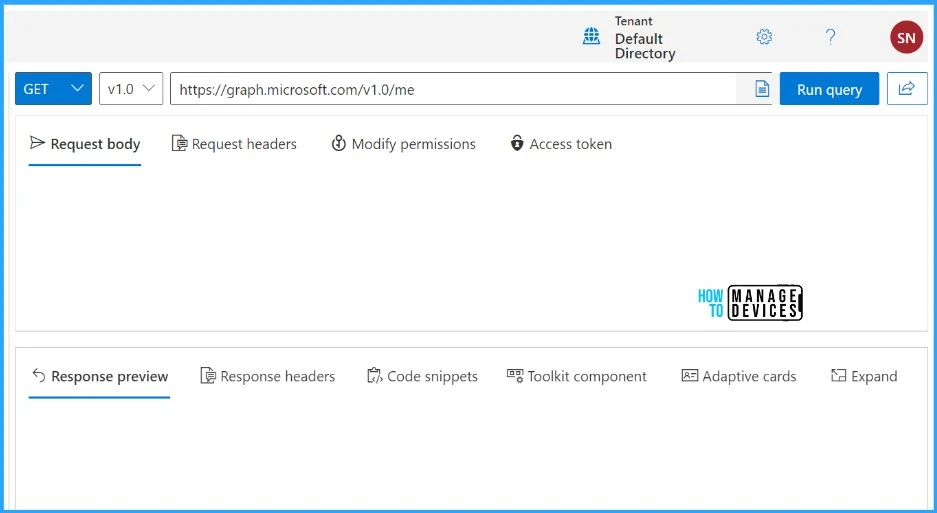Click the graph.microsoft.com query URL field
937x513 pixels.
click(x=453, y=88)
